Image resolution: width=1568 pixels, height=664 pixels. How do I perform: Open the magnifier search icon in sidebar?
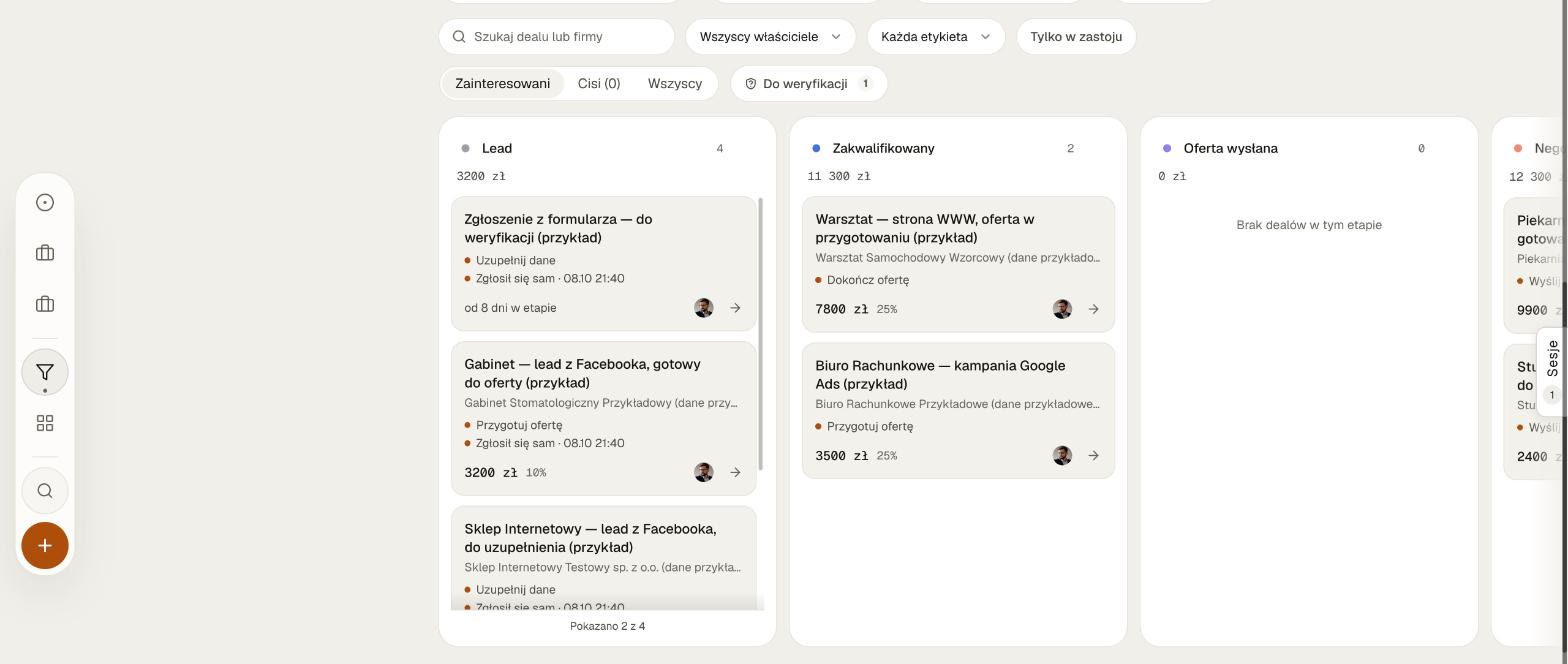pyautogui.click(x=45, y=491)
